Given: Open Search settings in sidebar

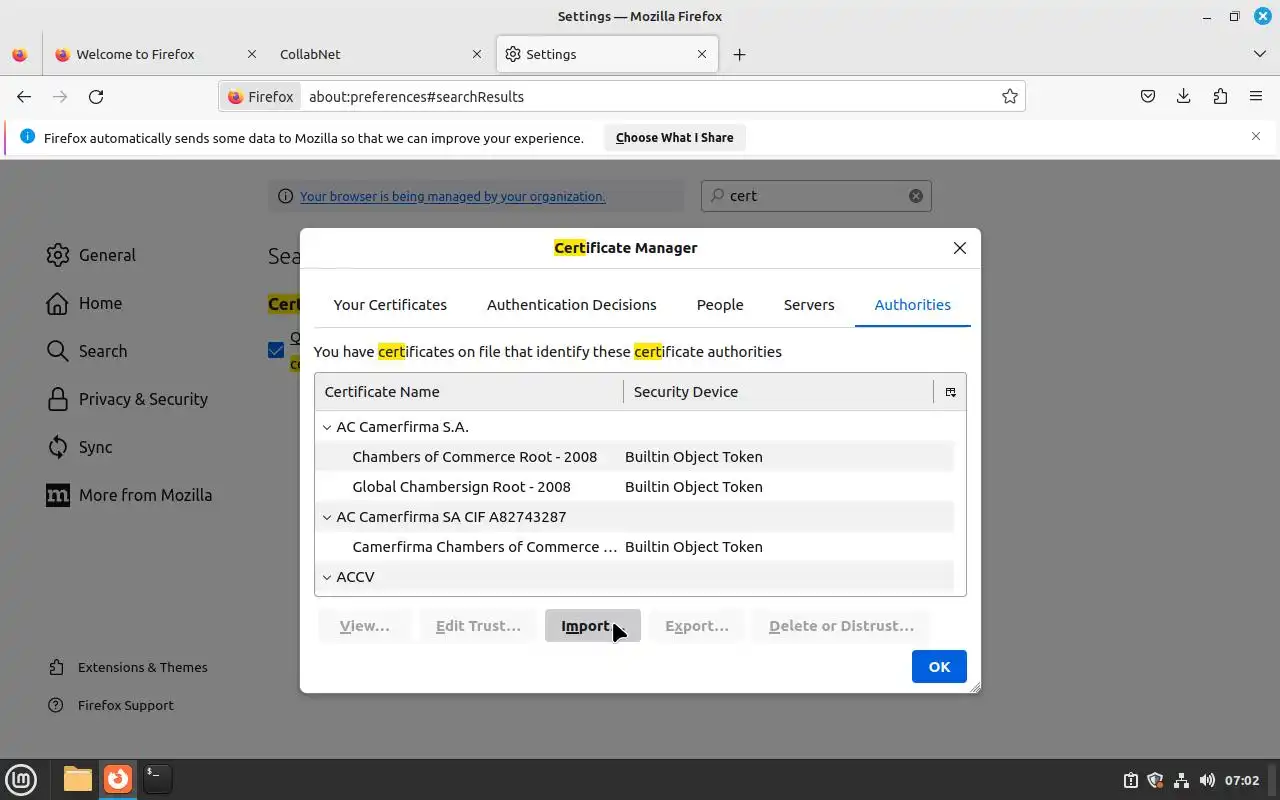Looking at the screenshot, I should click(87, 351).
